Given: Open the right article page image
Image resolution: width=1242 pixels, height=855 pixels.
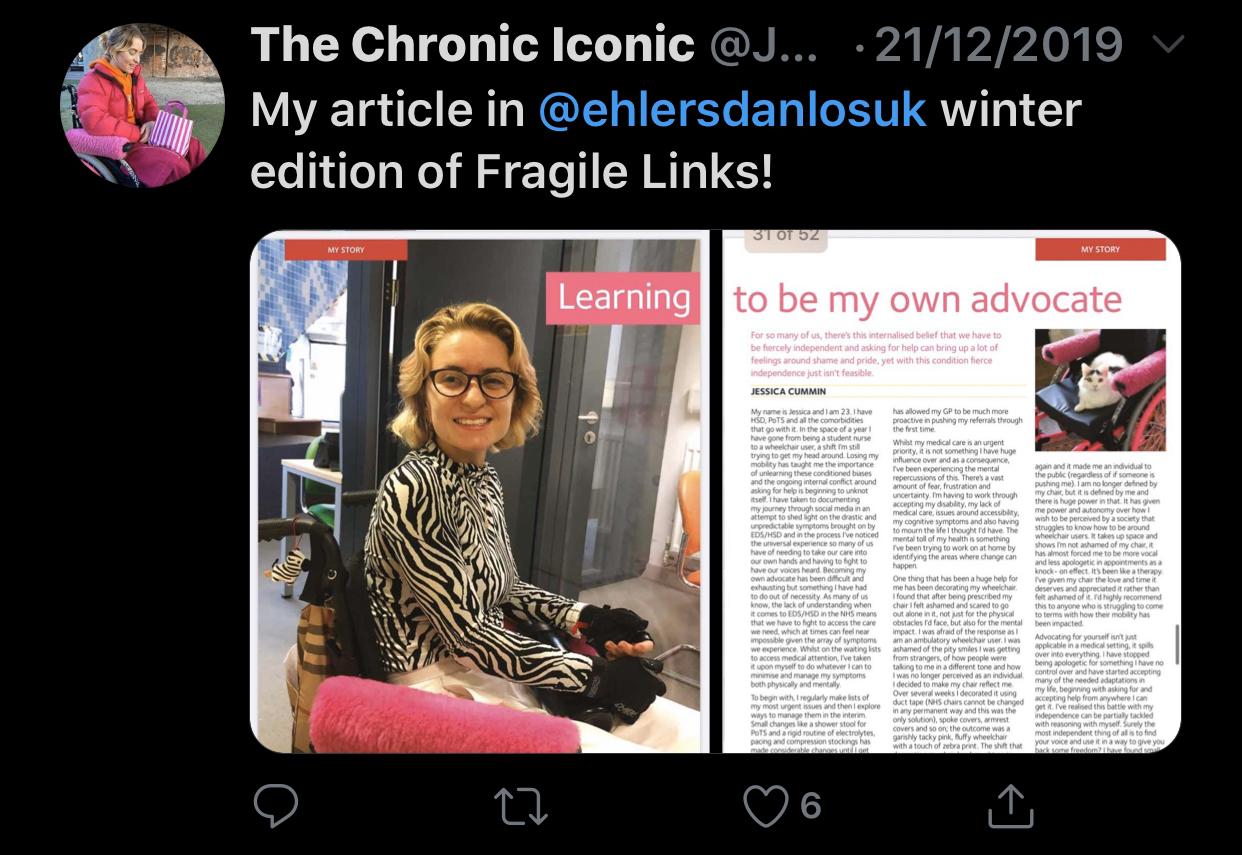Looking at the screenshot, I should point(951,492).
